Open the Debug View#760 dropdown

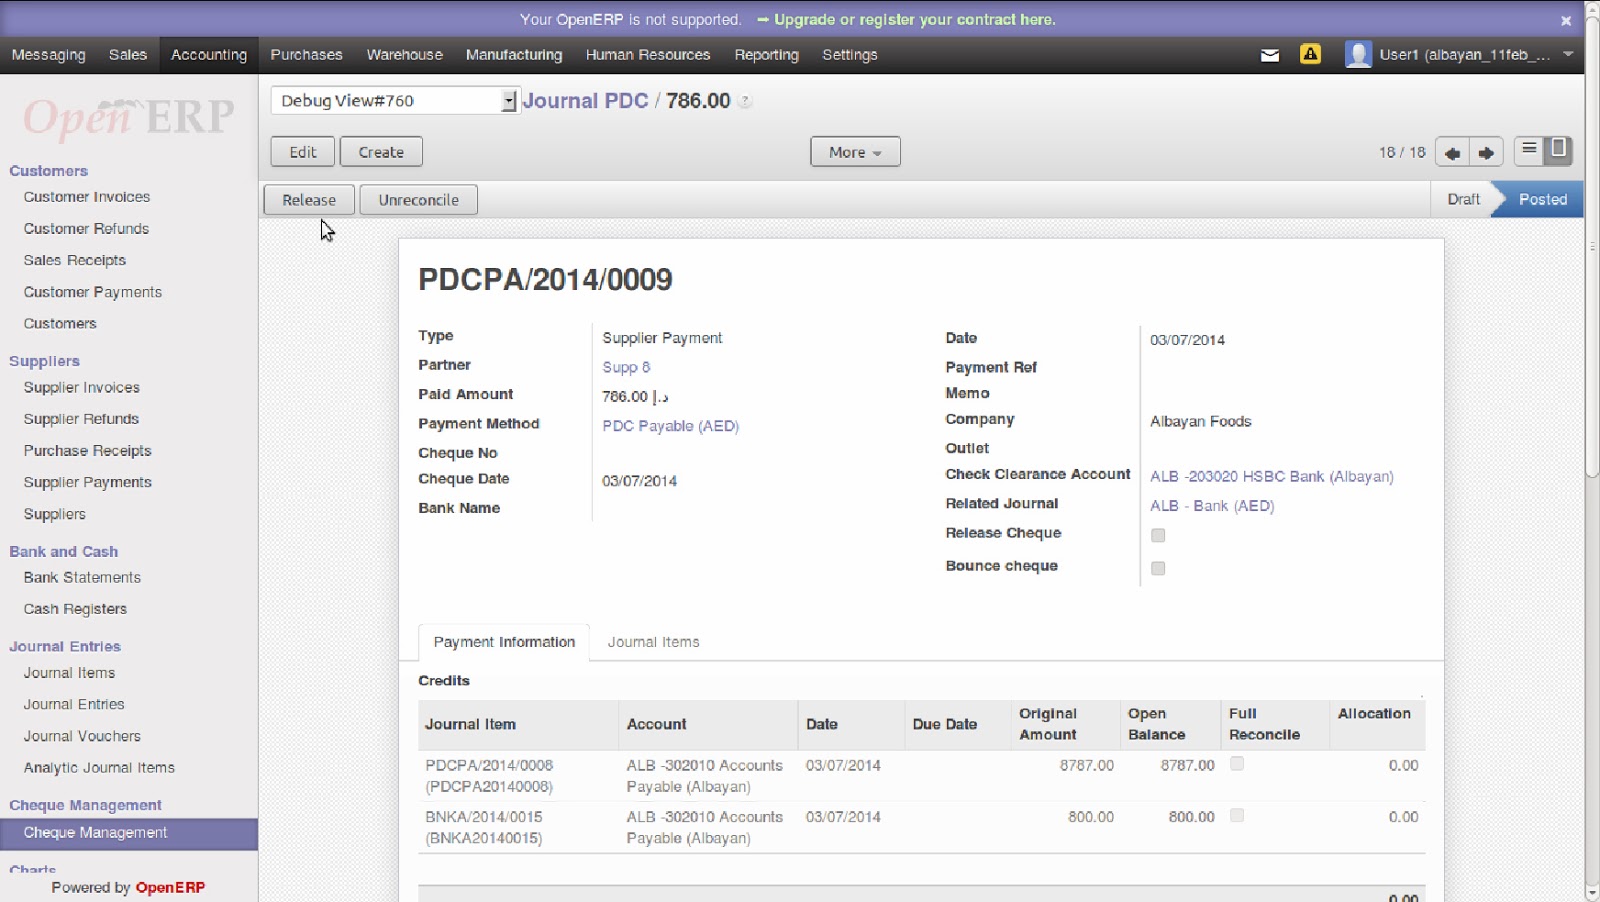click(x=395, y=100)
